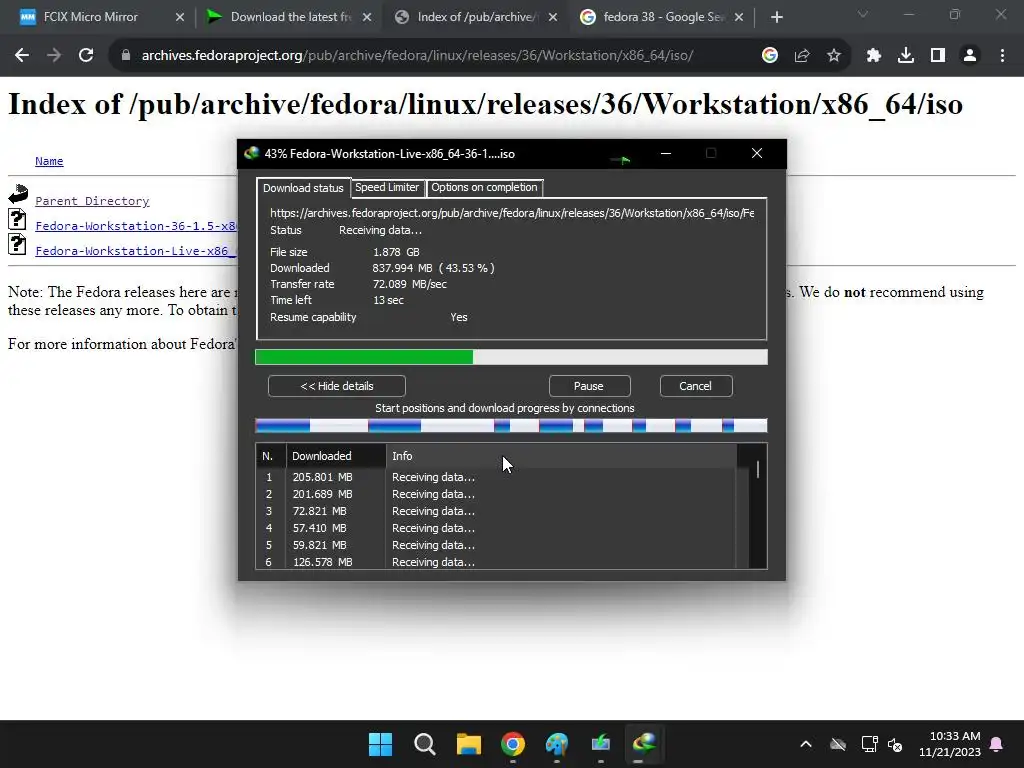Click the Google icon in address bar
This screenshot has height=768, width=1024.
[x=770, y=56]
